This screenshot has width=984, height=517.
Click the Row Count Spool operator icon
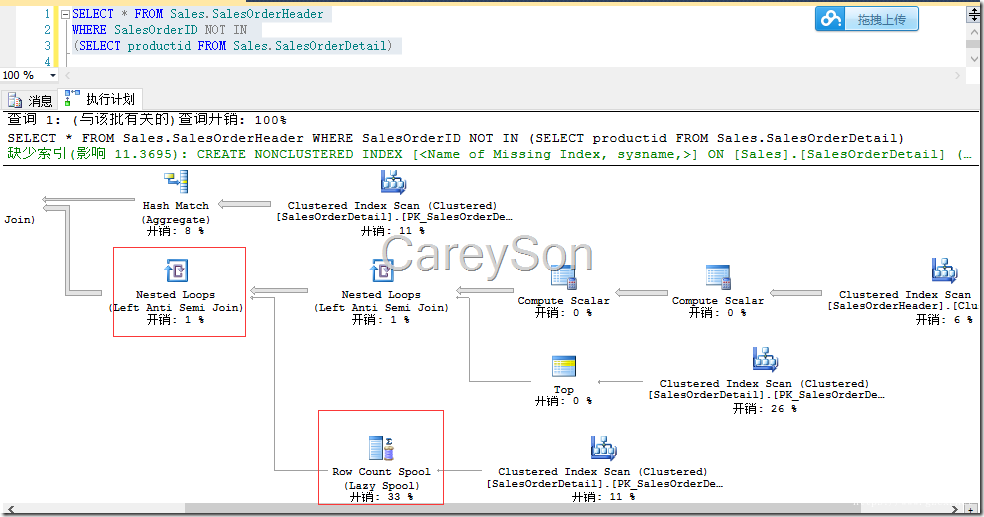click(x=381, y=448)
